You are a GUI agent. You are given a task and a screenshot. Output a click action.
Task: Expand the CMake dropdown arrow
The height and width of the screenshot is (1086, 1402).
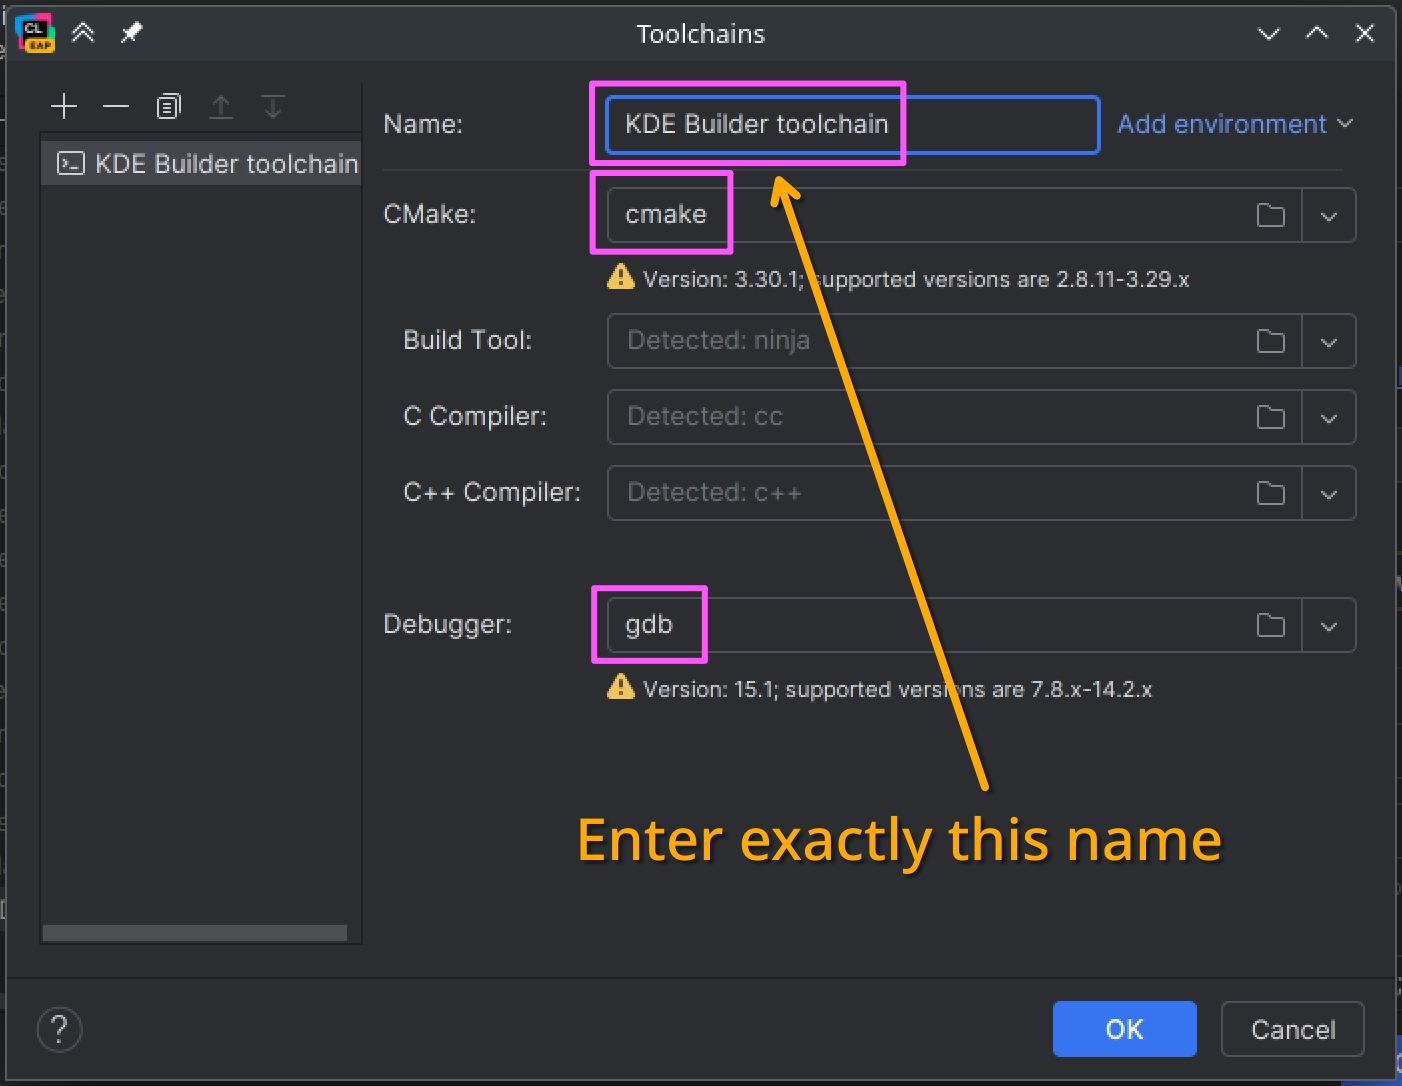pyautogui.click(x=1329, y=216)
